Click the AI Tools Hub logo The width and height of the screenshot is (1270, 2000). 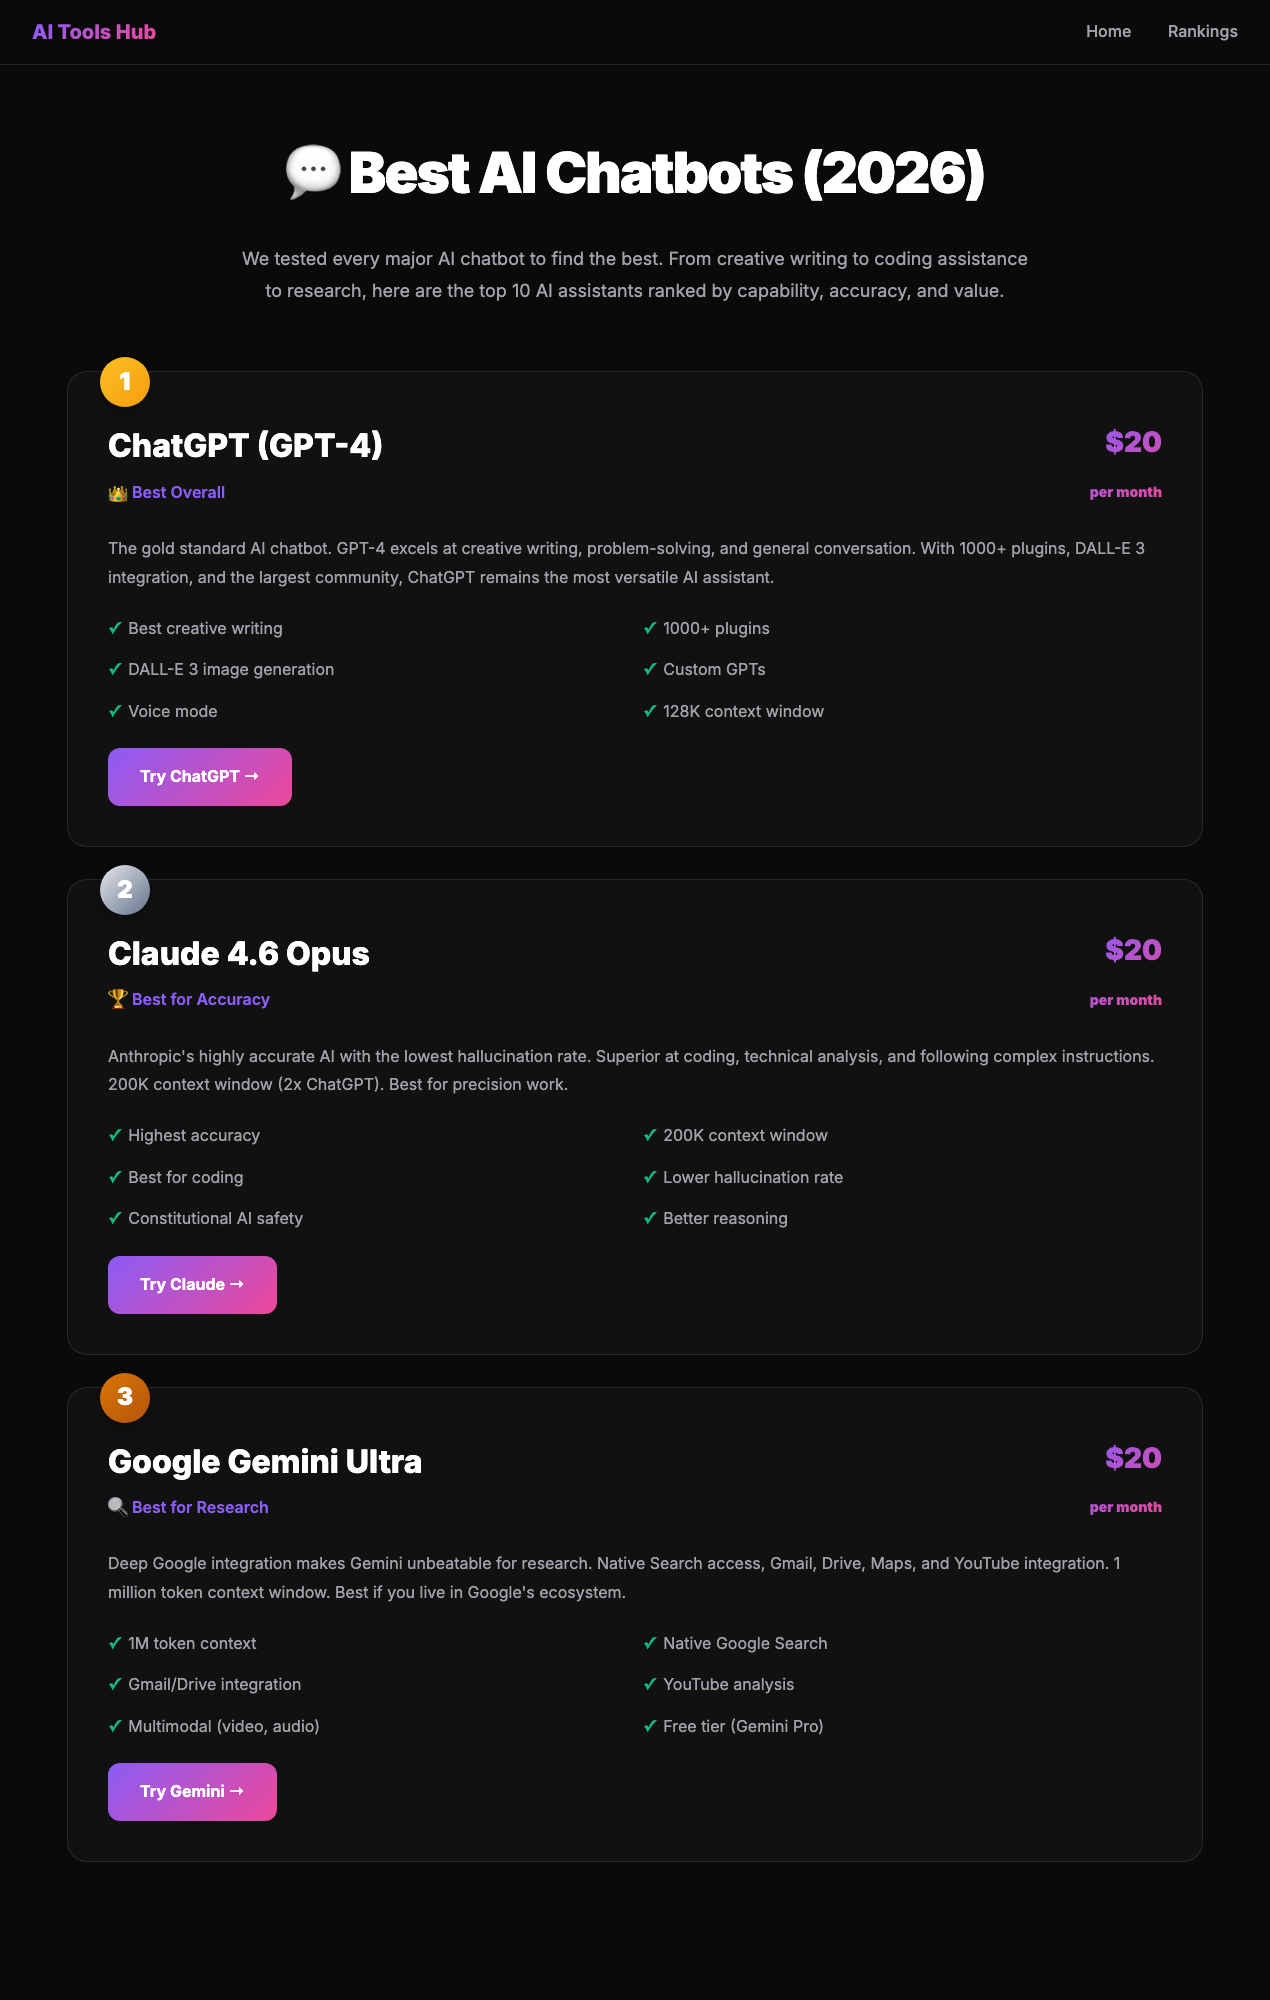coord(93,31)
